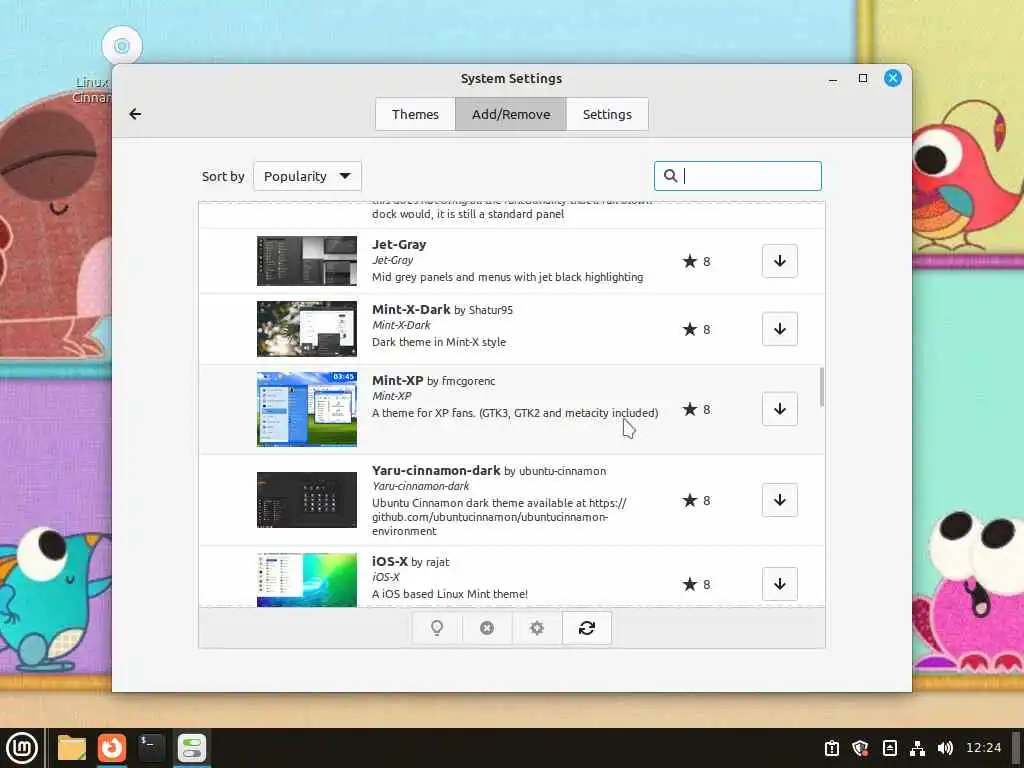Focus the theme search field

(738, 176)
